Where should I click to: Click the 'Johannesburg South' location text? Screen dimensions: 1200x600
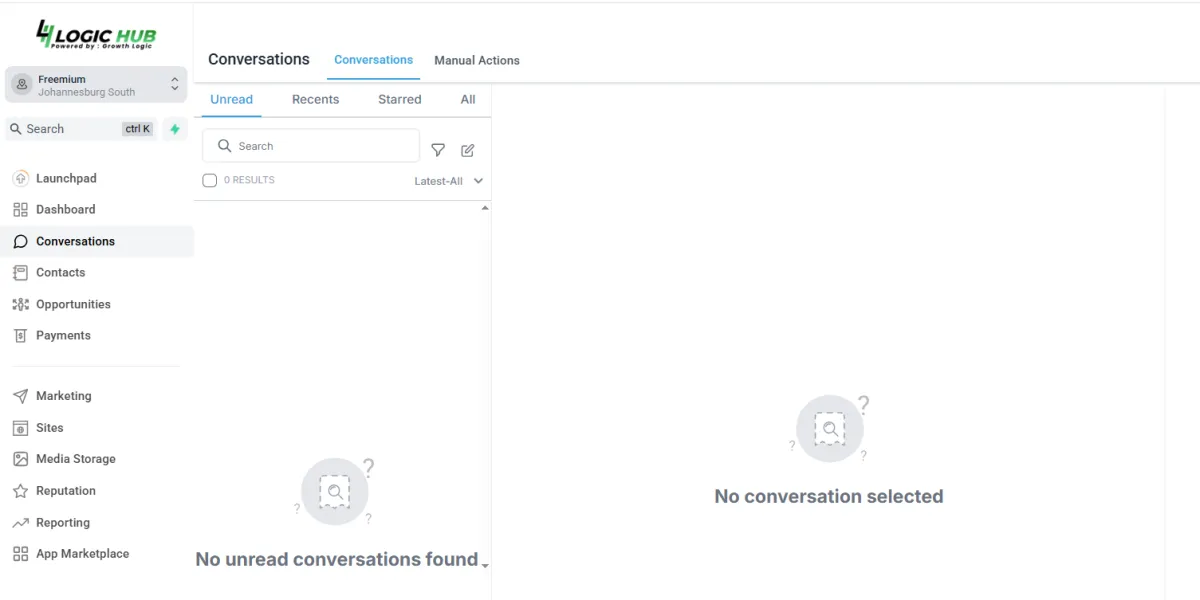[87, 92]
